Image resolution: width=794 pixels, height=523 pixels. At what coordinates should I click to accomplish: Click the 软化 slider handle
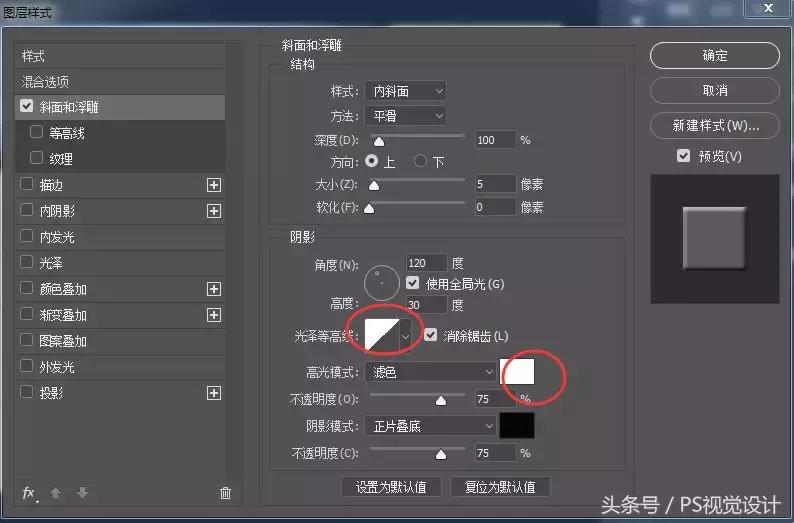(369, 208)
